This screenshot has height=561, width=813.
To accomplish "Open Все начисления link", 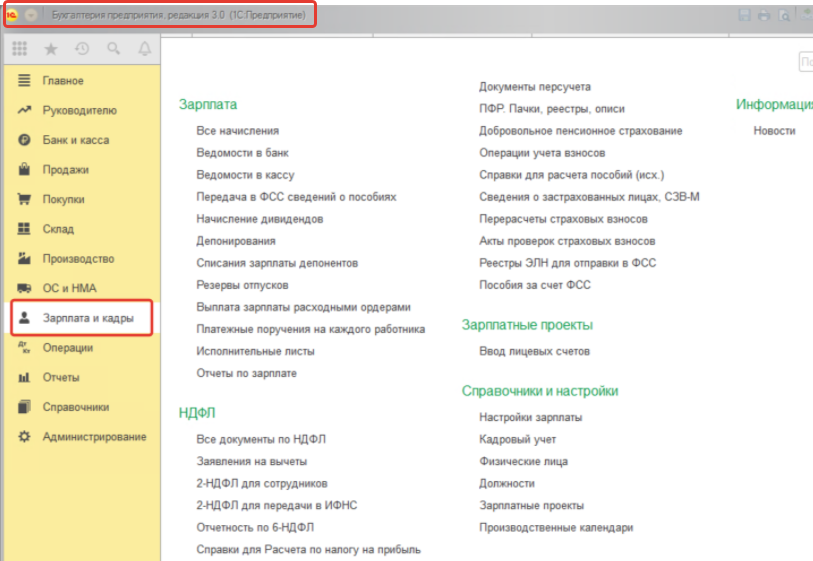I will (237, 131).
